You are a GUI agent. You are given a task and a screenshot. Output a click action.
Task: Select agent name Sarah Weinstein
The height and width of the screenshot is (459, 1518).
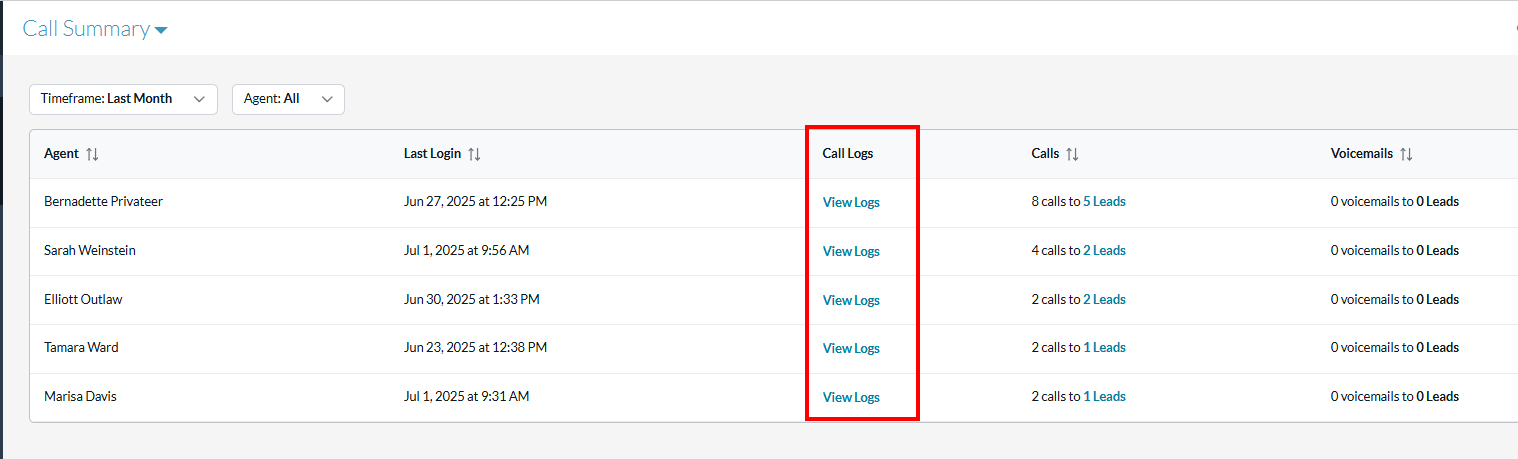(x=90, y=250)
